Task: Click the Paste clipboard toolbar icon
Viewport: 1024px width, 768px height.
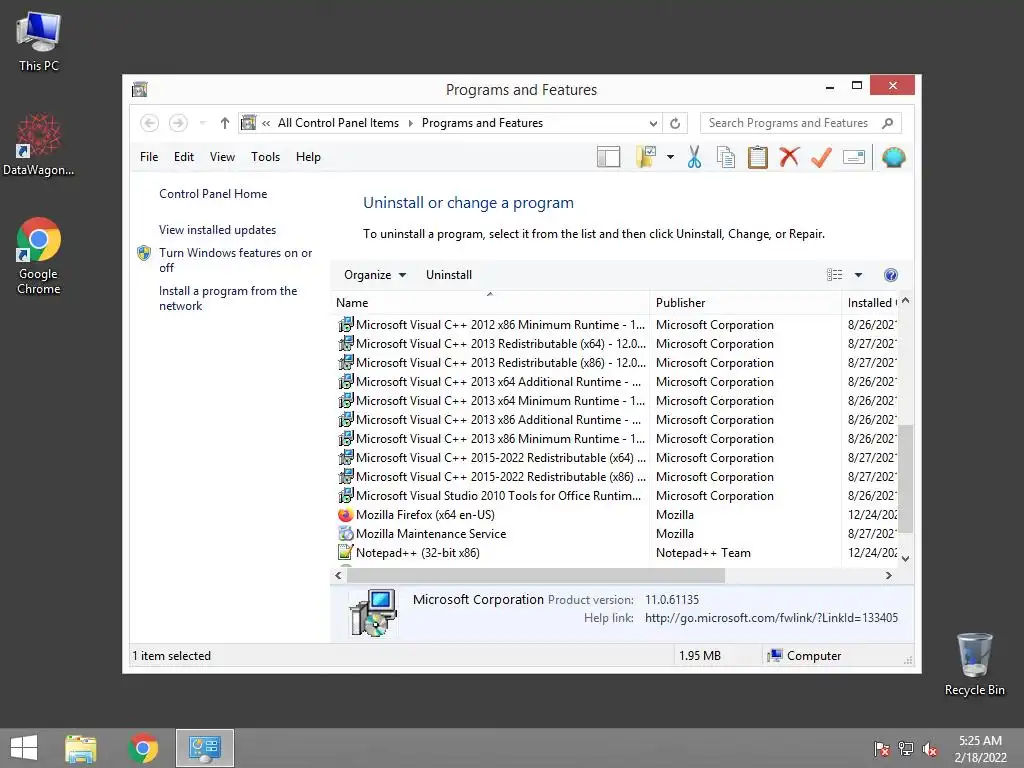Action: point(758,157)
